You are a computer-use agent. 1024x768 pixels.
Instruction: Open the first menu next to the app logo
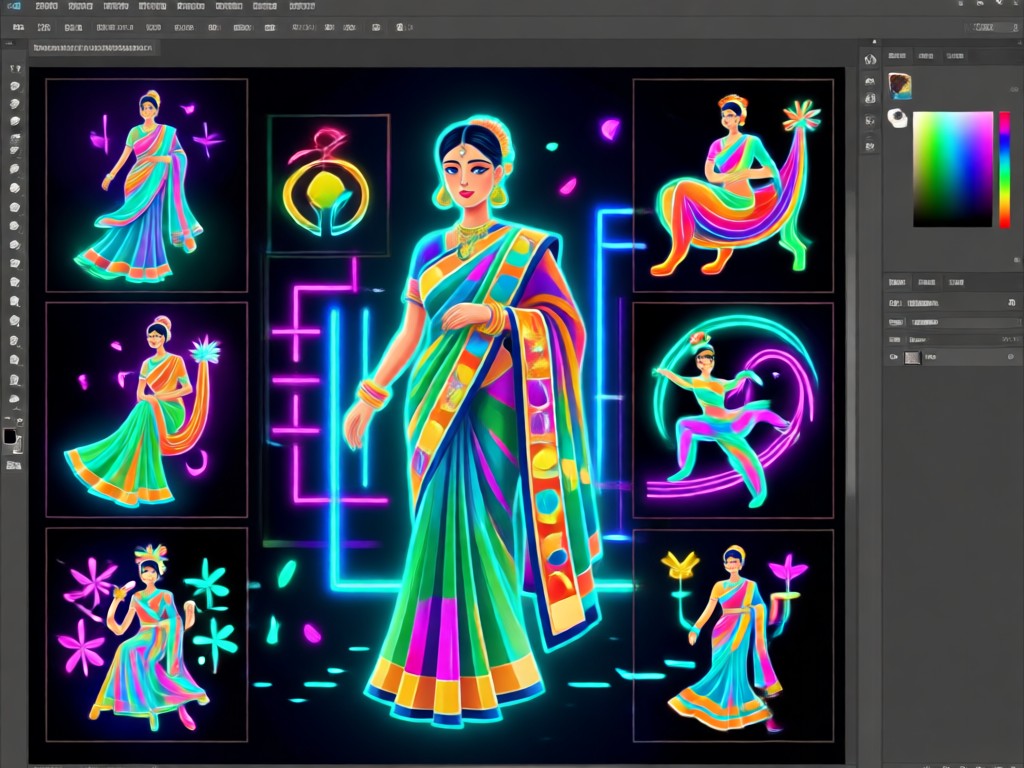click(x=46, y=6)
